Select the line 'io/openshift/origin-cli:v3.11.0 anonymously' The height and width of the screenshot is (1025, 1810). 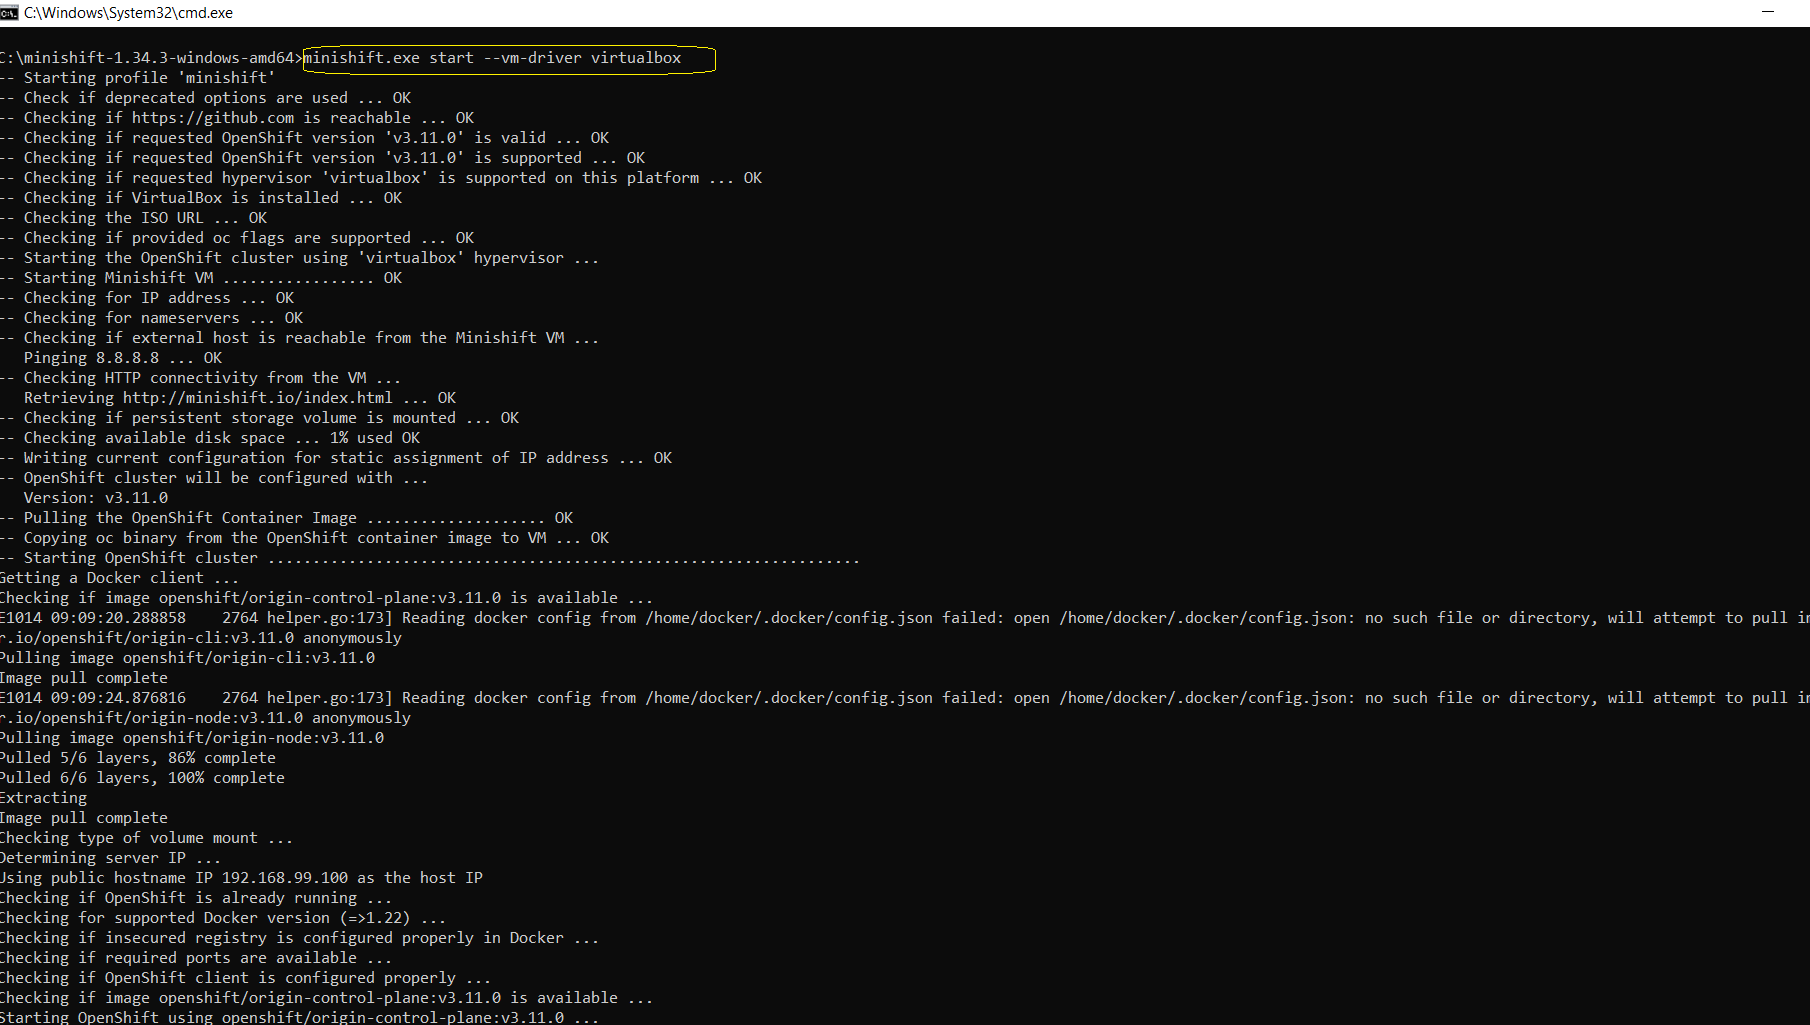tap(201, 638)
